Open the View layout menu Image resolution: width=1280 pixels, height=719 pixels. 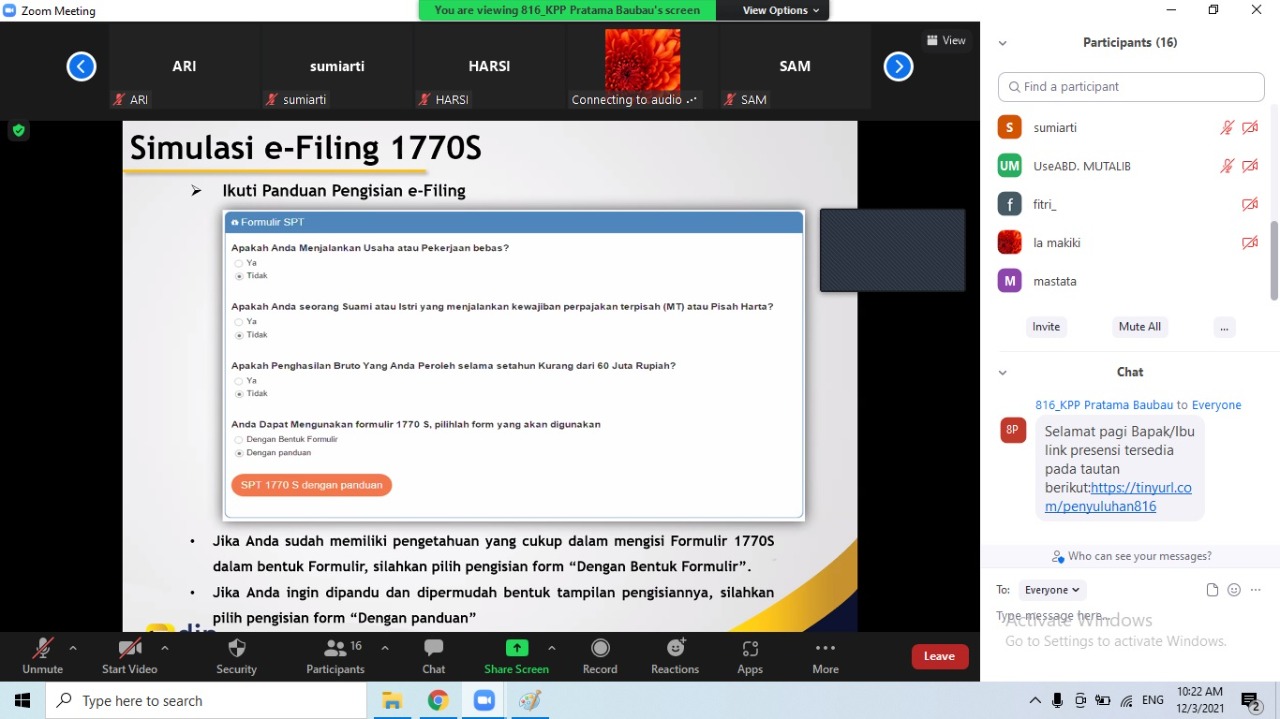[x=946, y=41]
